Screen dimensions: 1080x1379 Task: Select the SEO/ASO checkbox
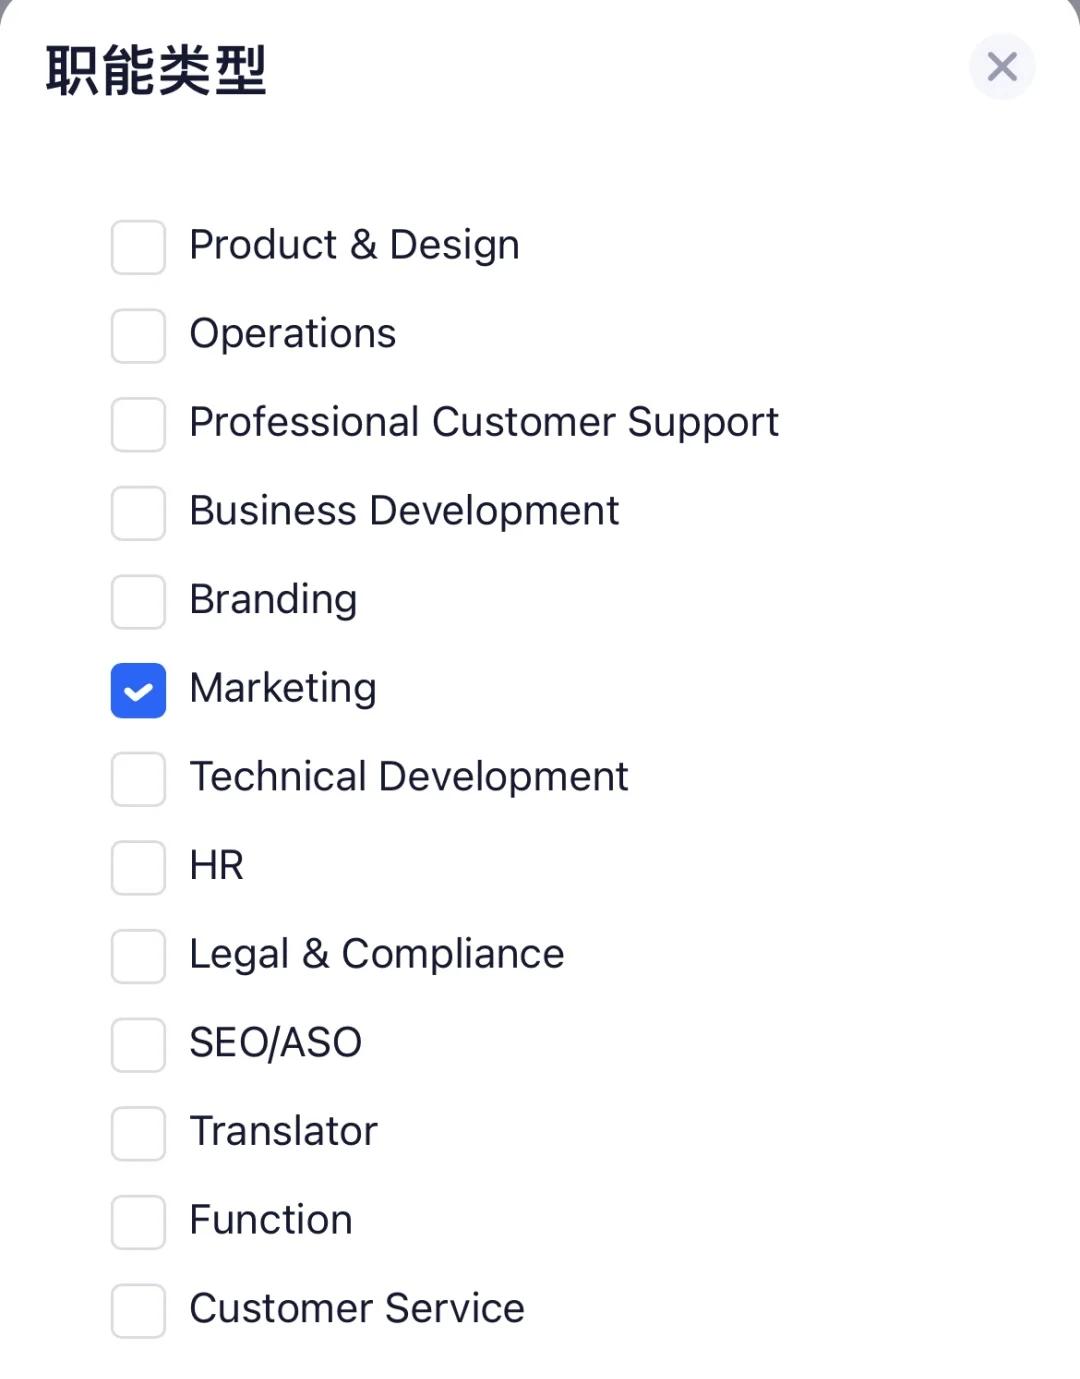[x=138, y=1045]
